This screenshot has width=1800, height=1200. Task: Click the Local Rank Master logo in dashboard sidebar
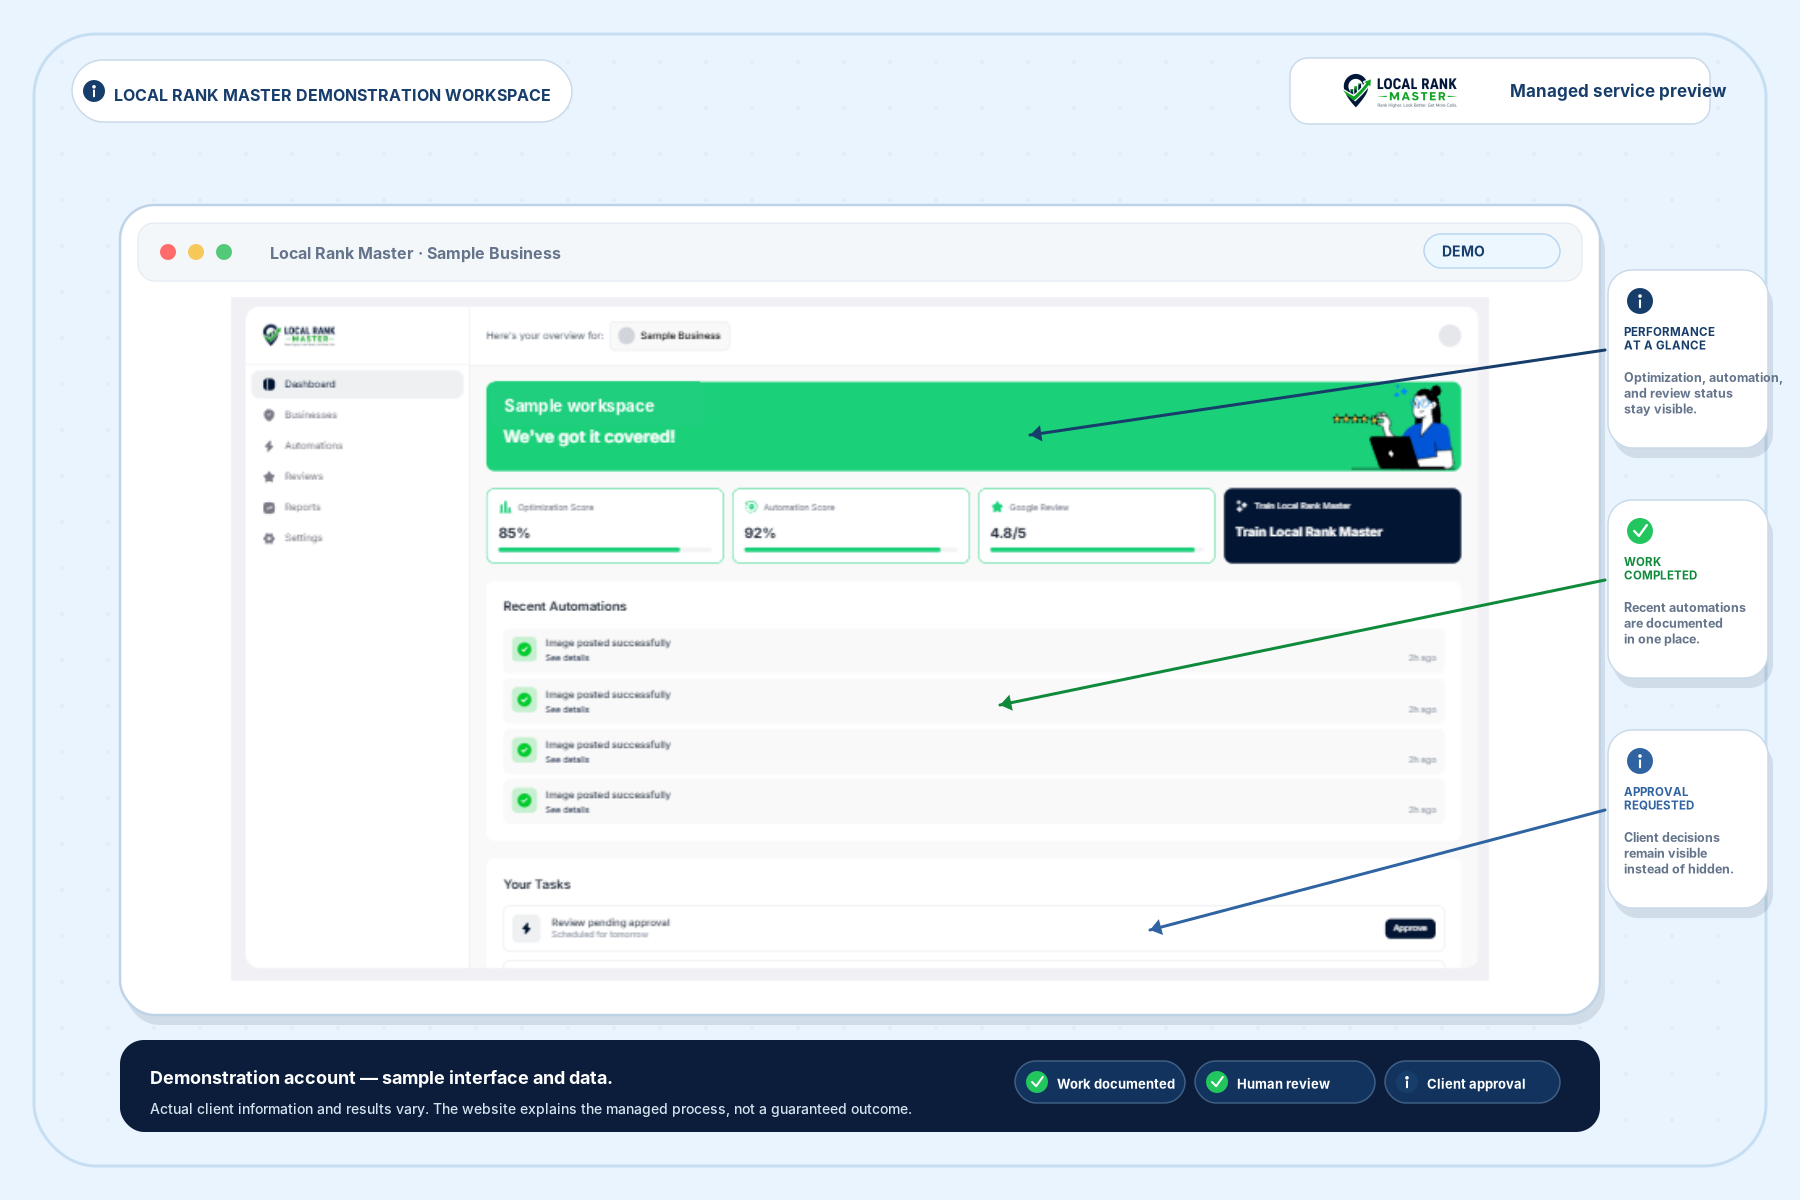point(299,335)
